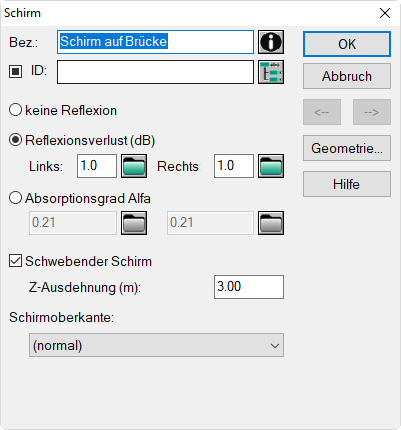
Task: Click the info icon beside Bez. field
Action: (x=271, y=42)
